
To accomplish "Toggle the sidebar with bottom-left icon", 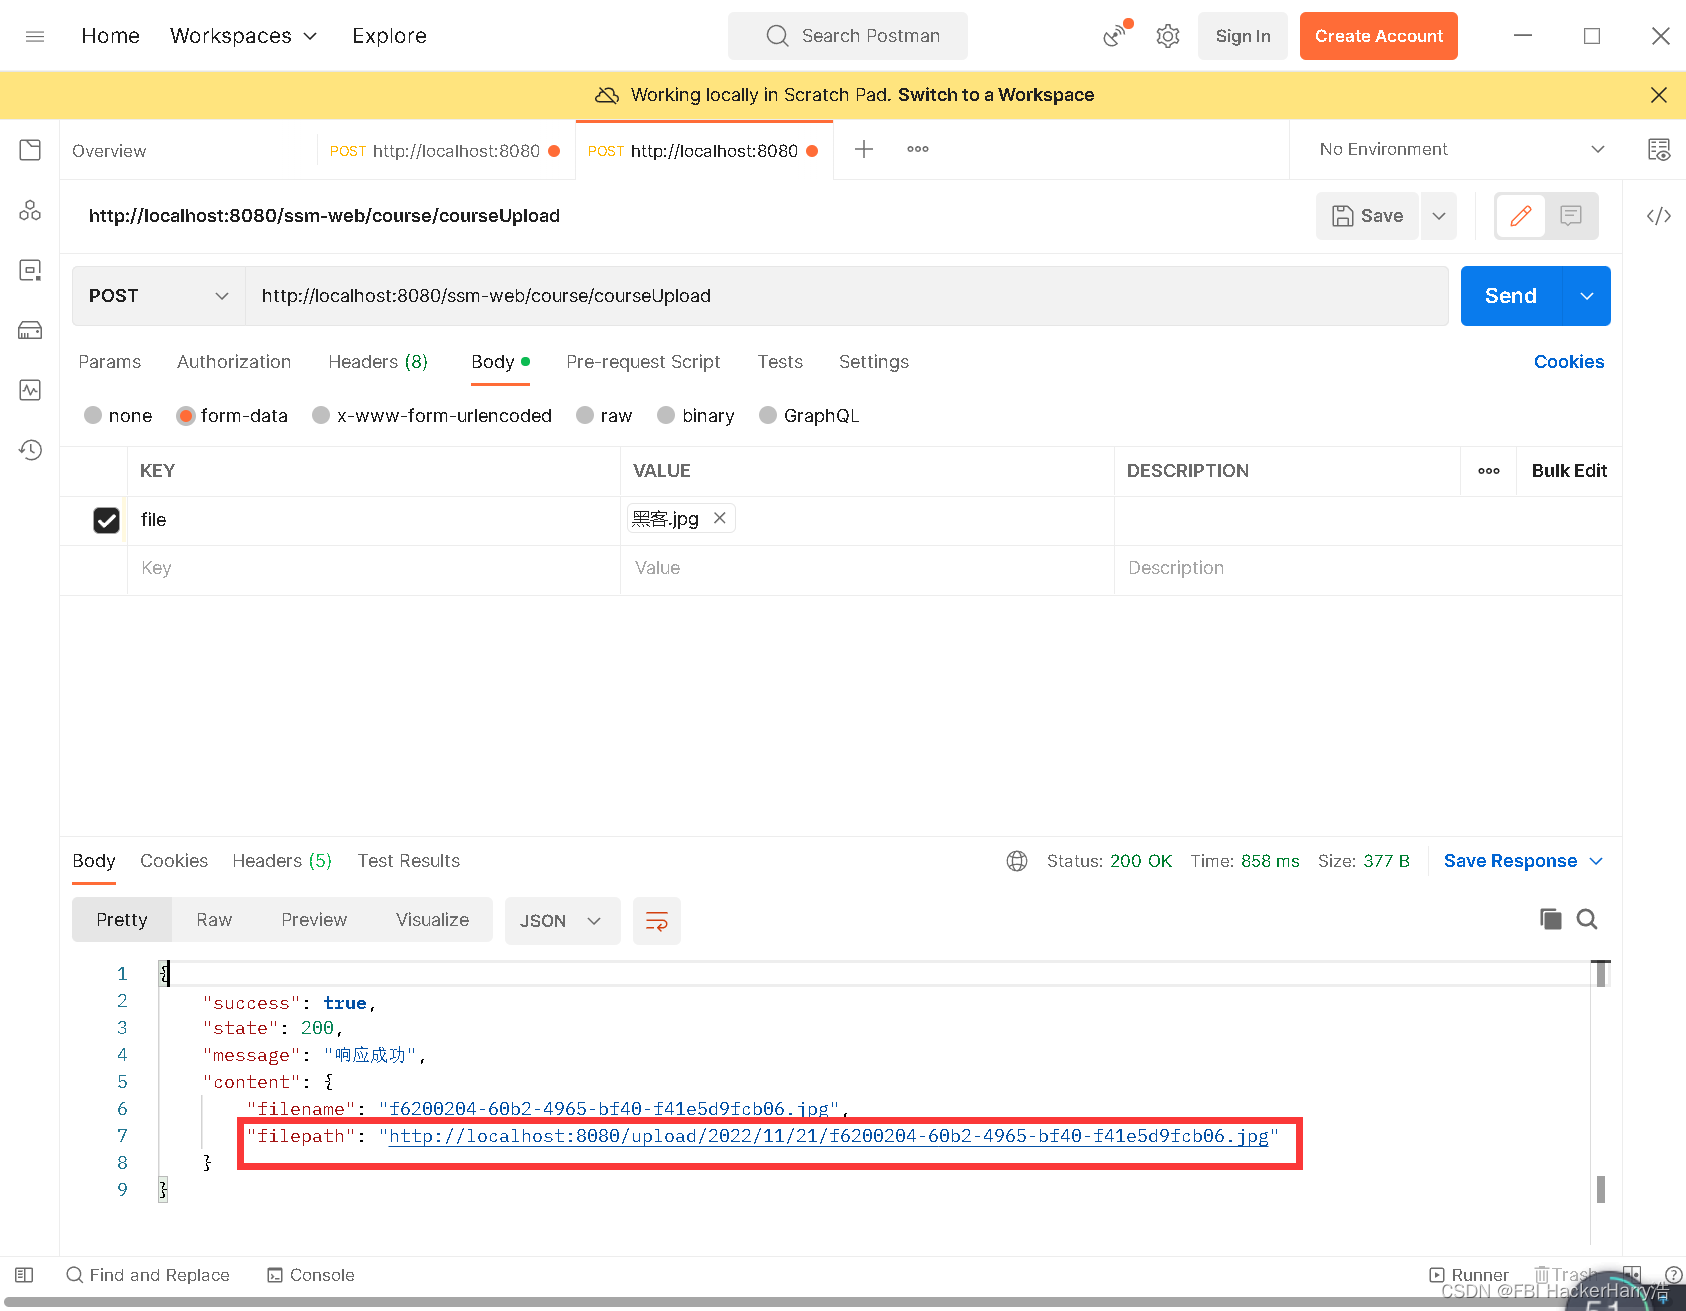I will (x=25, y=1275).
